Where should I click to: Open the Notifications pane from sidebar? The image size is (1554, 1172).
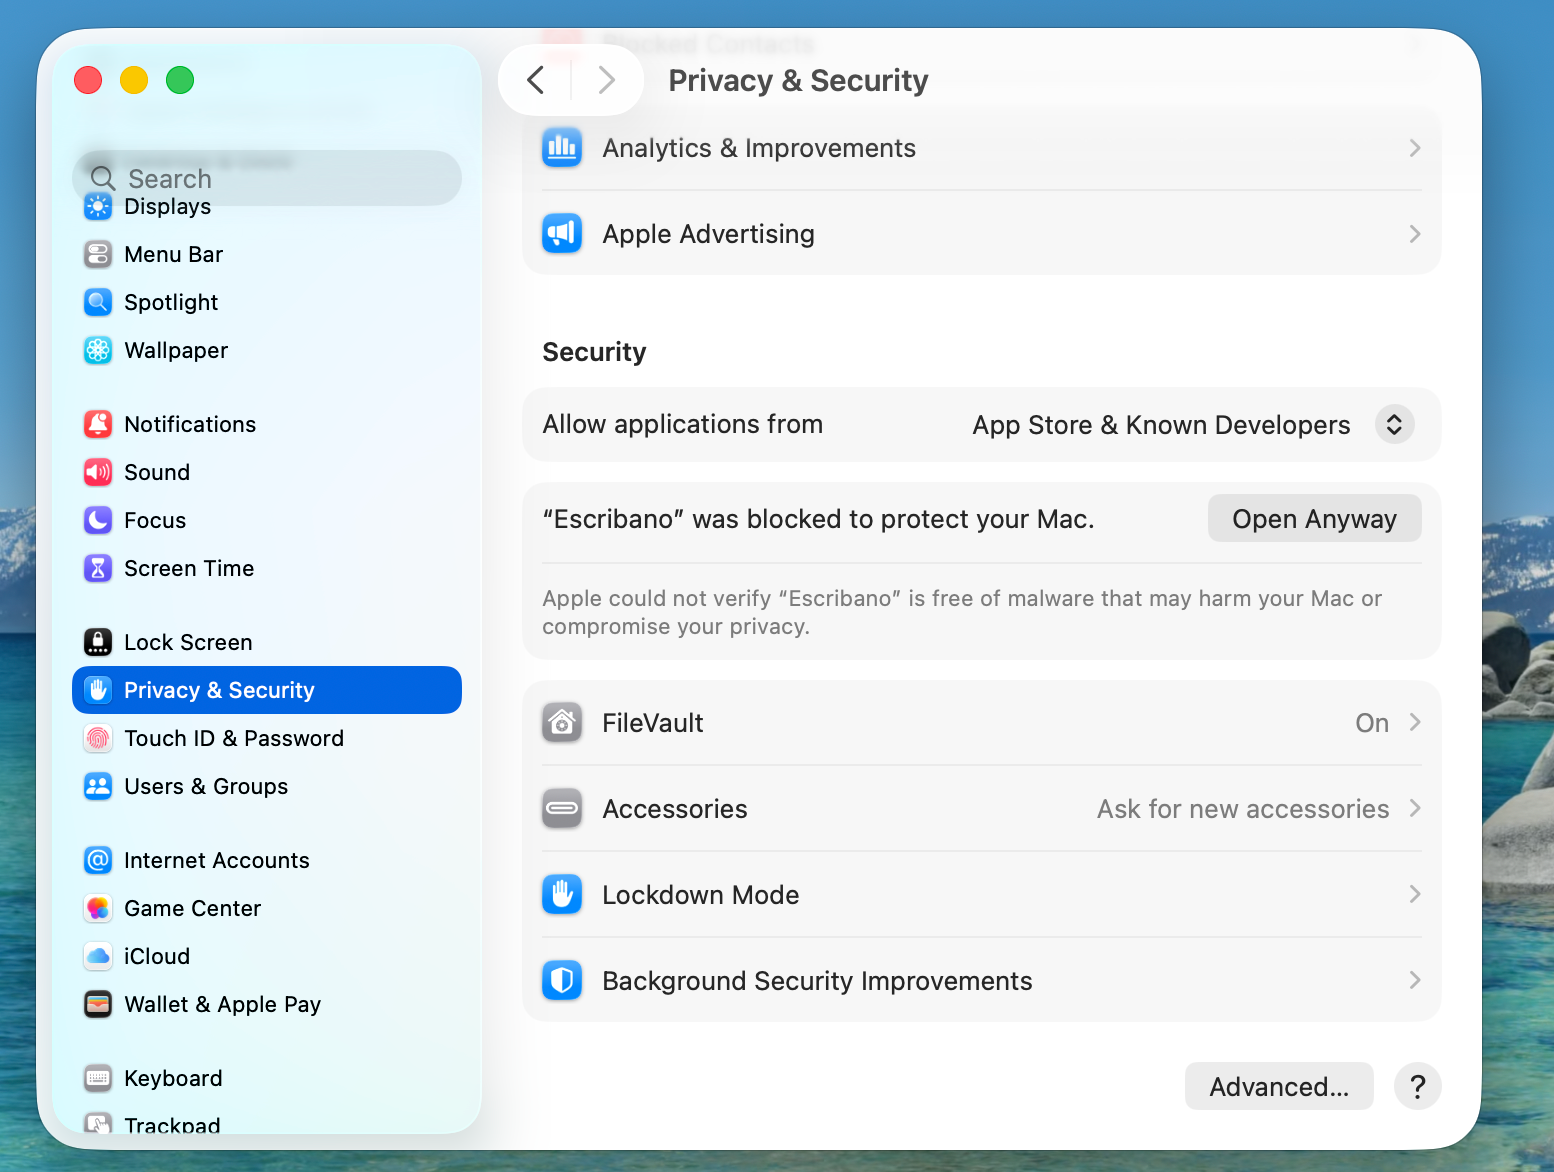tap(189, 424)
